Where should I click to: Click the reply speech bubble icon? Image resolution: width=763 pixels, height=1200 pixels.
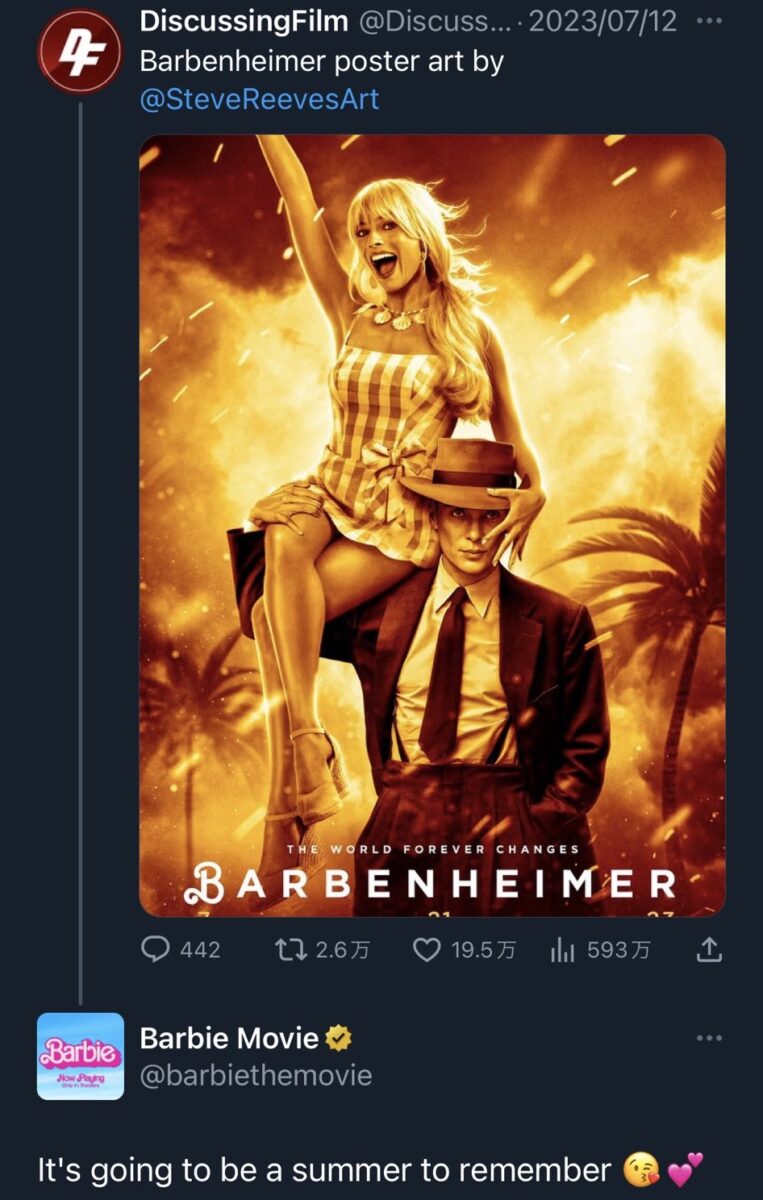click(155, 948)
